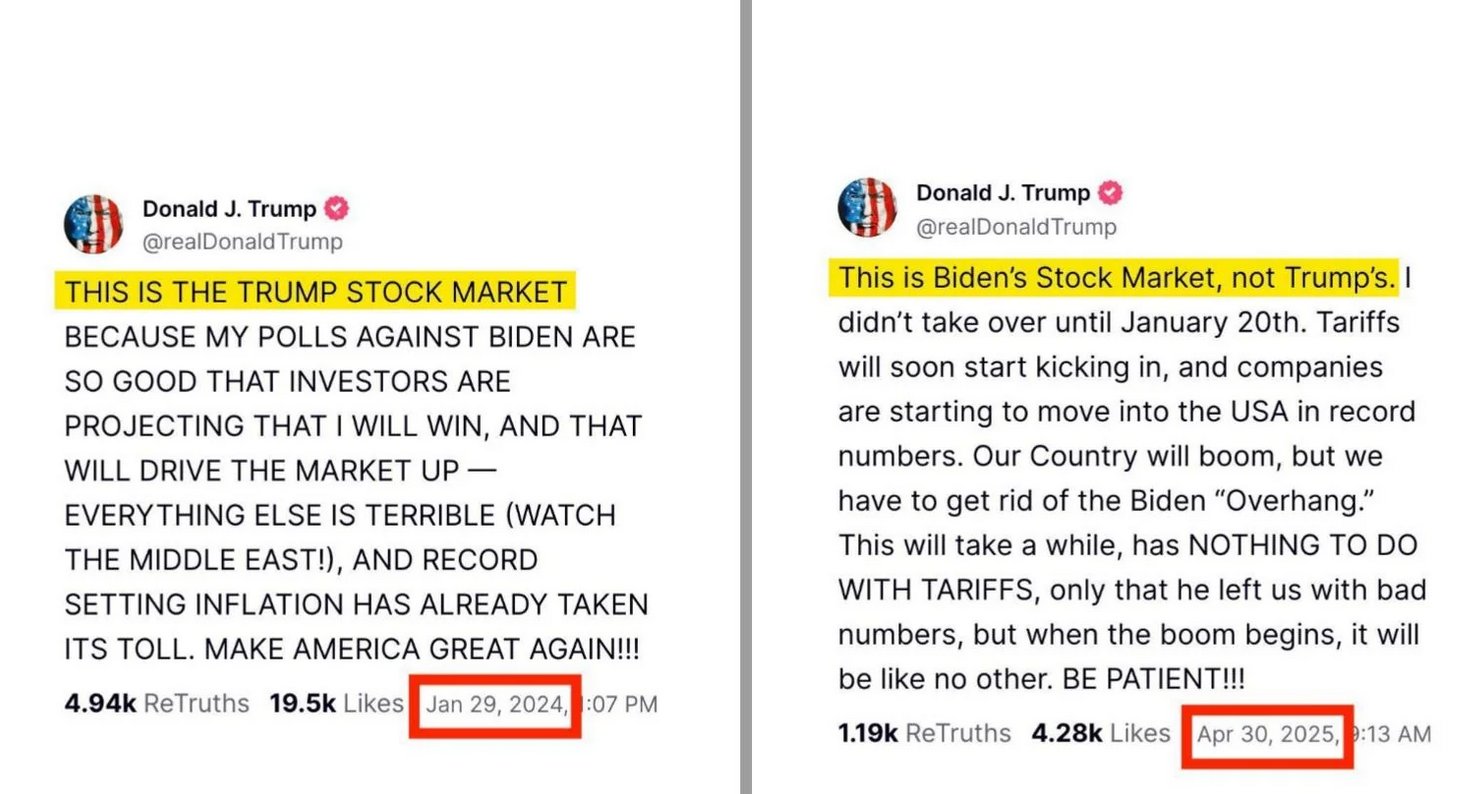The width and height of the screenshot is (1483, 794).
Task: Open @realDonaldTrump handle on right post
Action: point(1016,227)
